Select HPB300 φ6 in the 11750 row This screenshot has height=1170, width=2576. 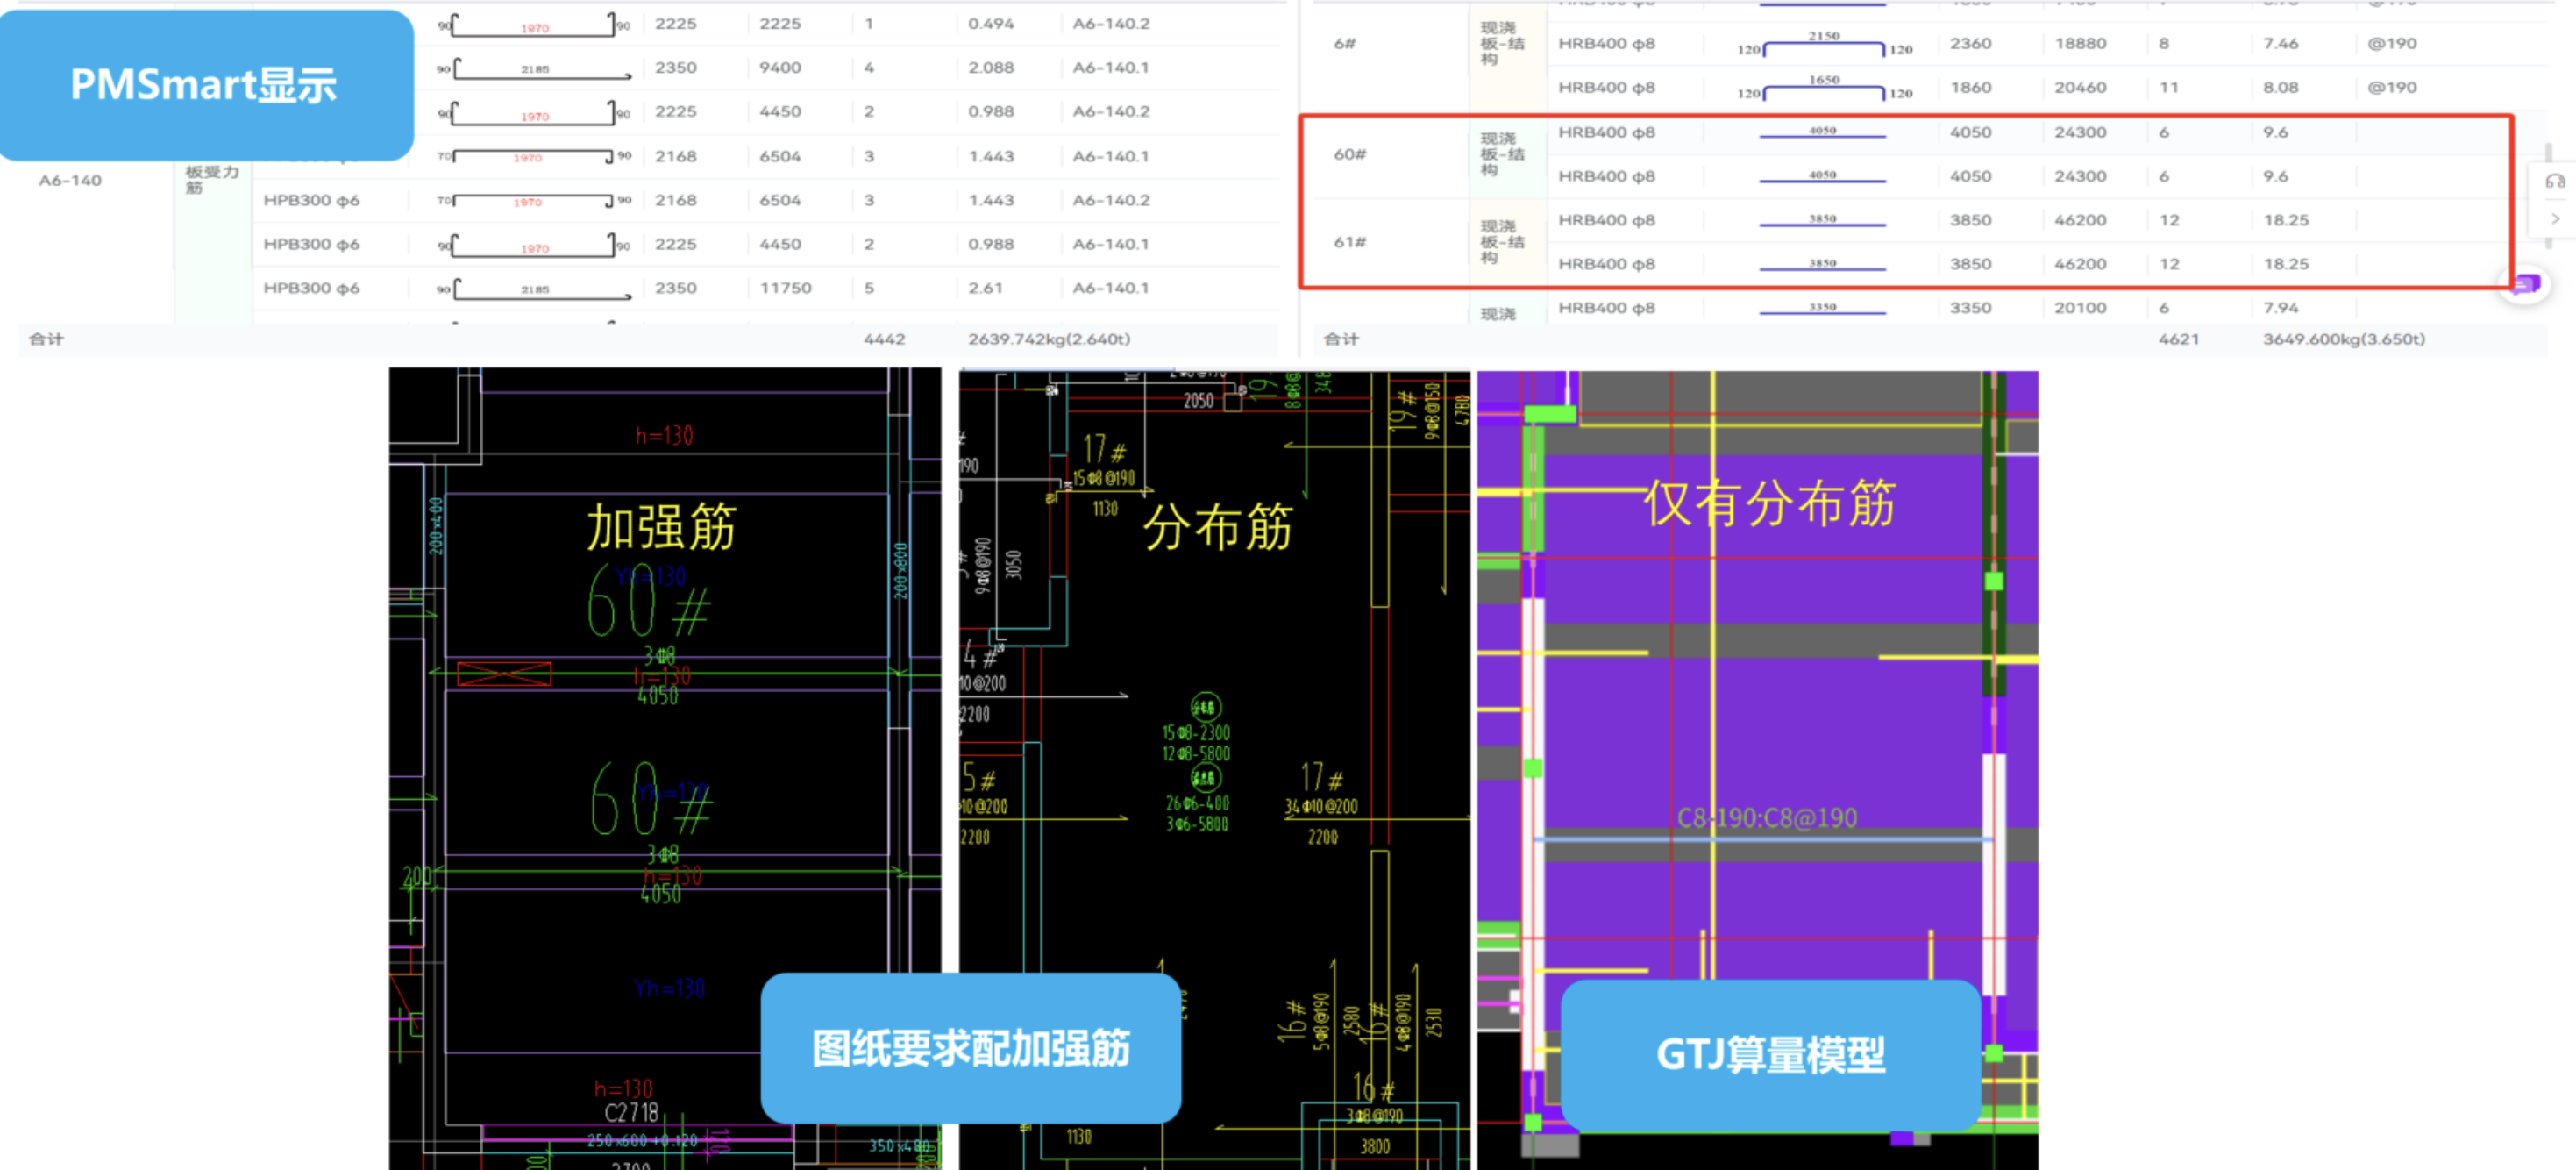point(311,288)
